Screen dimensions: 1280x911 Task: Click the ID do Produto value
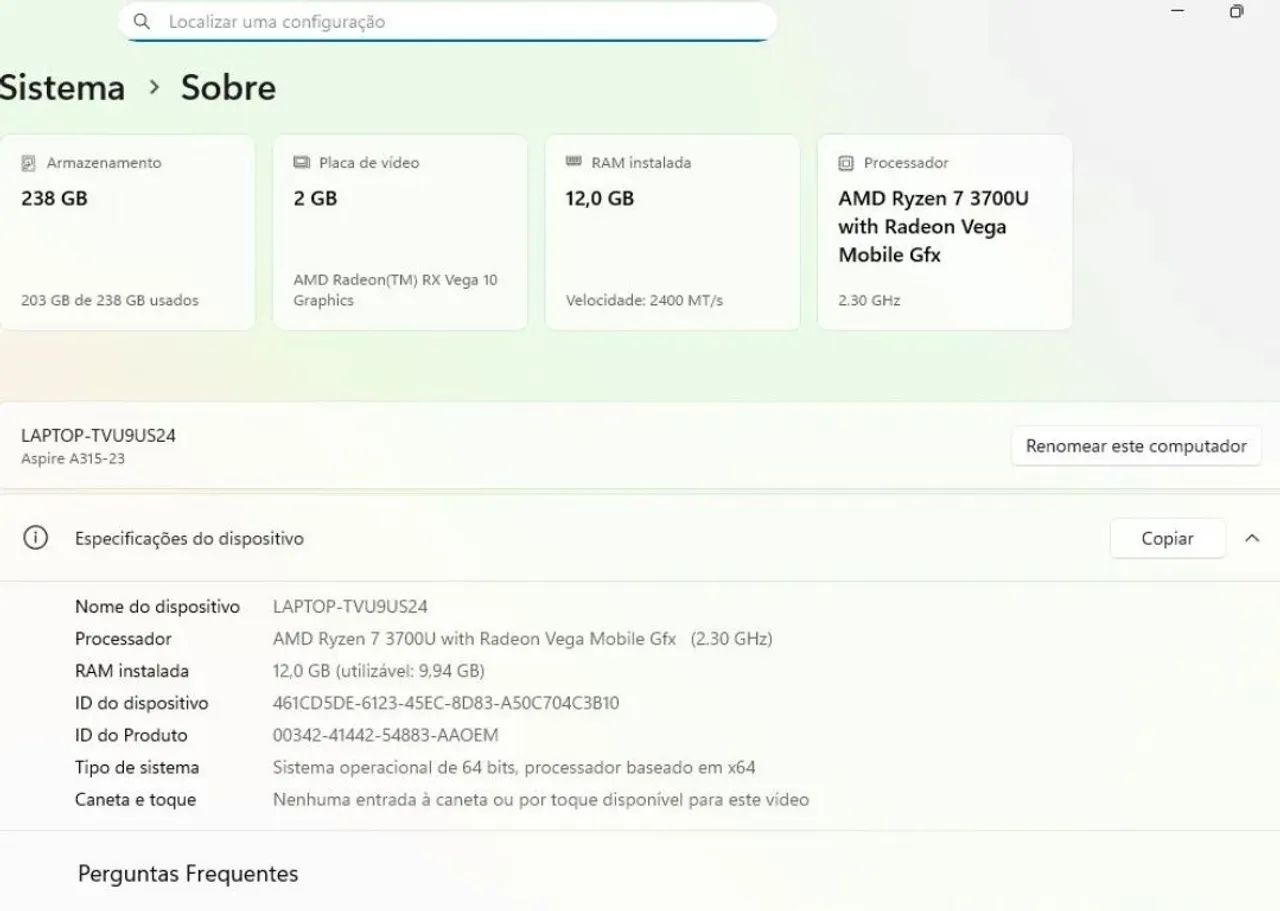[385, 735]
